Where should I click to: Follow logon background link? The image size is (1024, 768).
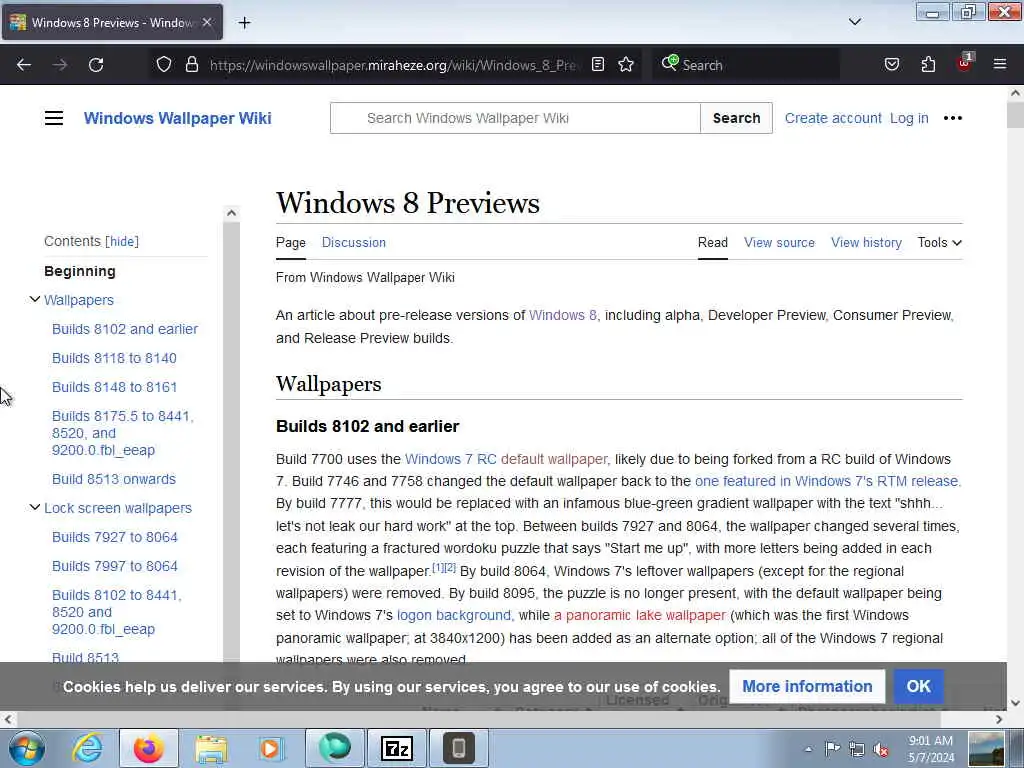click(454, 615)
